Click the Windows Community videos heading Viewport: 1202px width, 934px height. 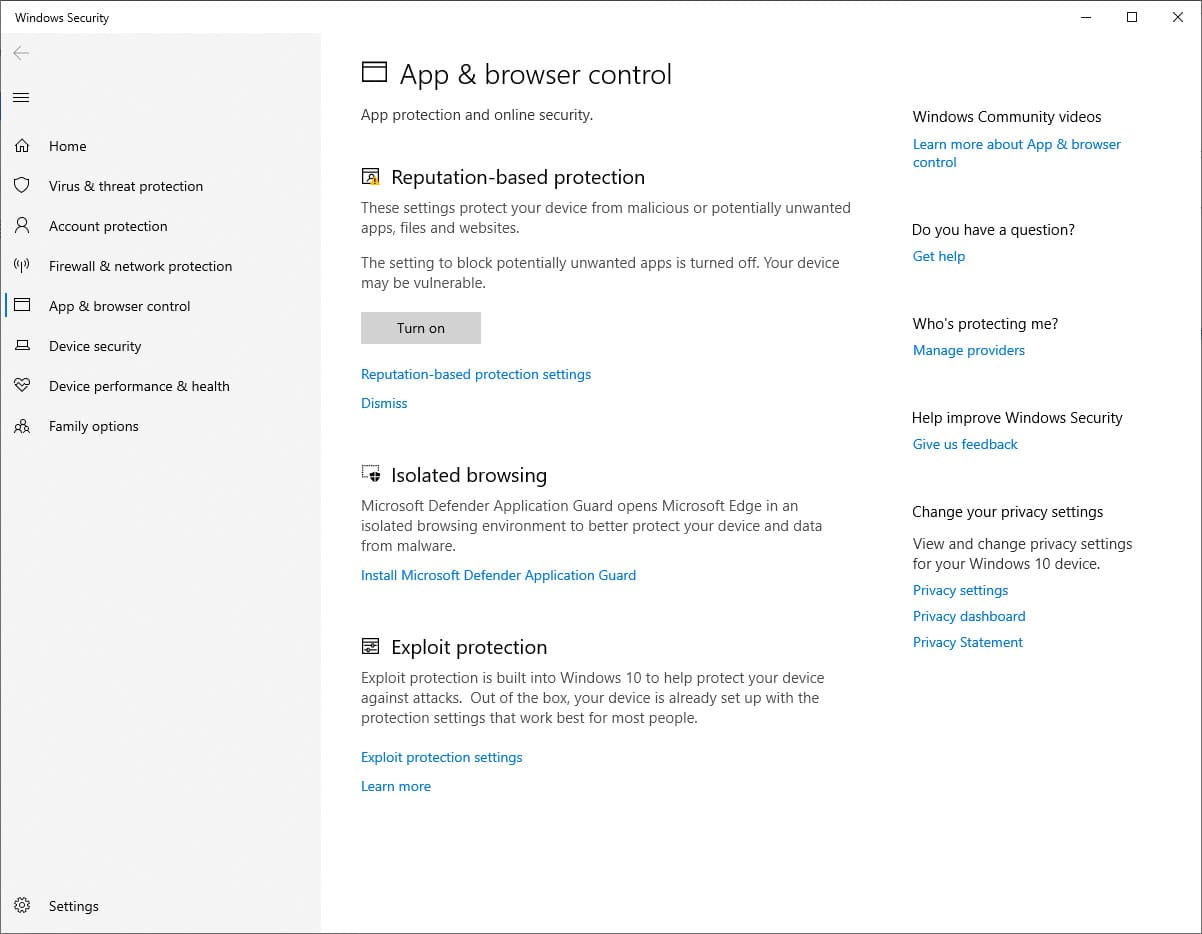[1007, 117]
